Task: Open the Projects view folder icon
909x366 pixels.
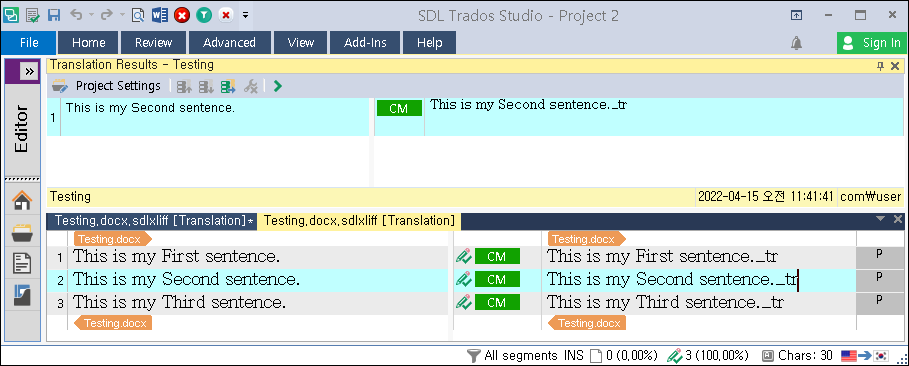Action: tap(22, 232)
